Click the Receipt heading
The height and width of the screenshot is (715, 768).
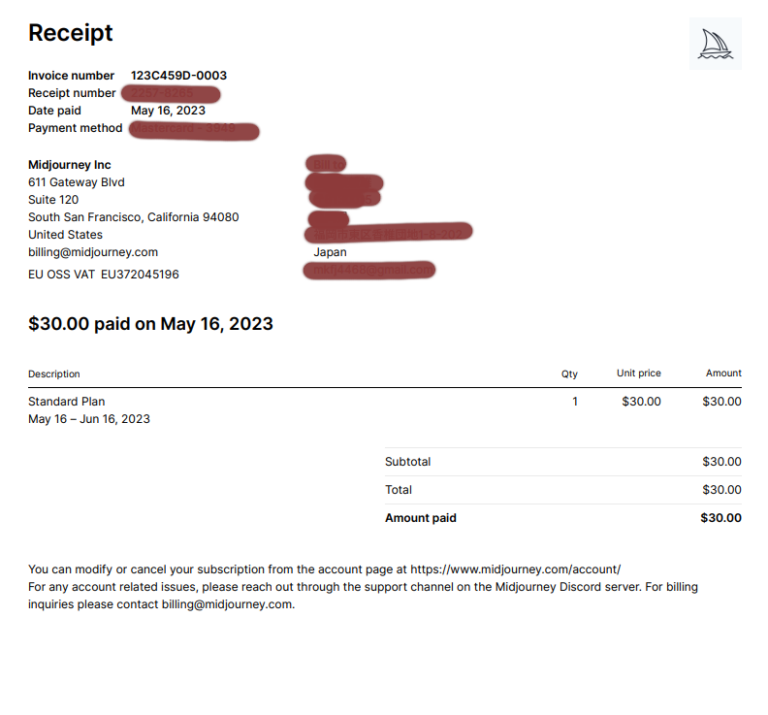pyautogui.click(x=71, y=33)
